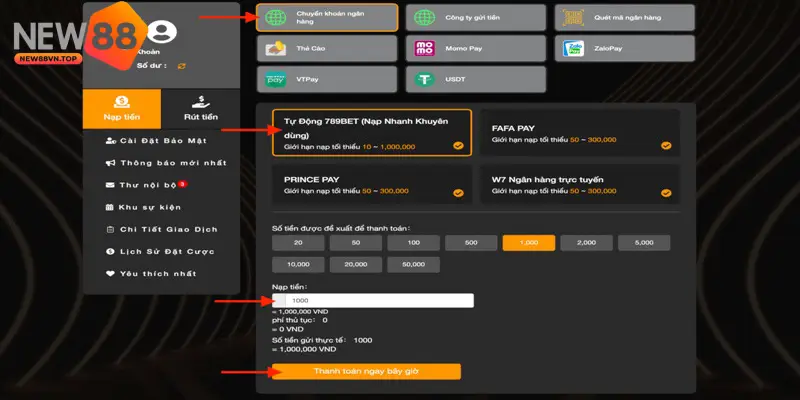Choose the ZaloPay payment method icon
800x400 pixels.
click(573, 48)
